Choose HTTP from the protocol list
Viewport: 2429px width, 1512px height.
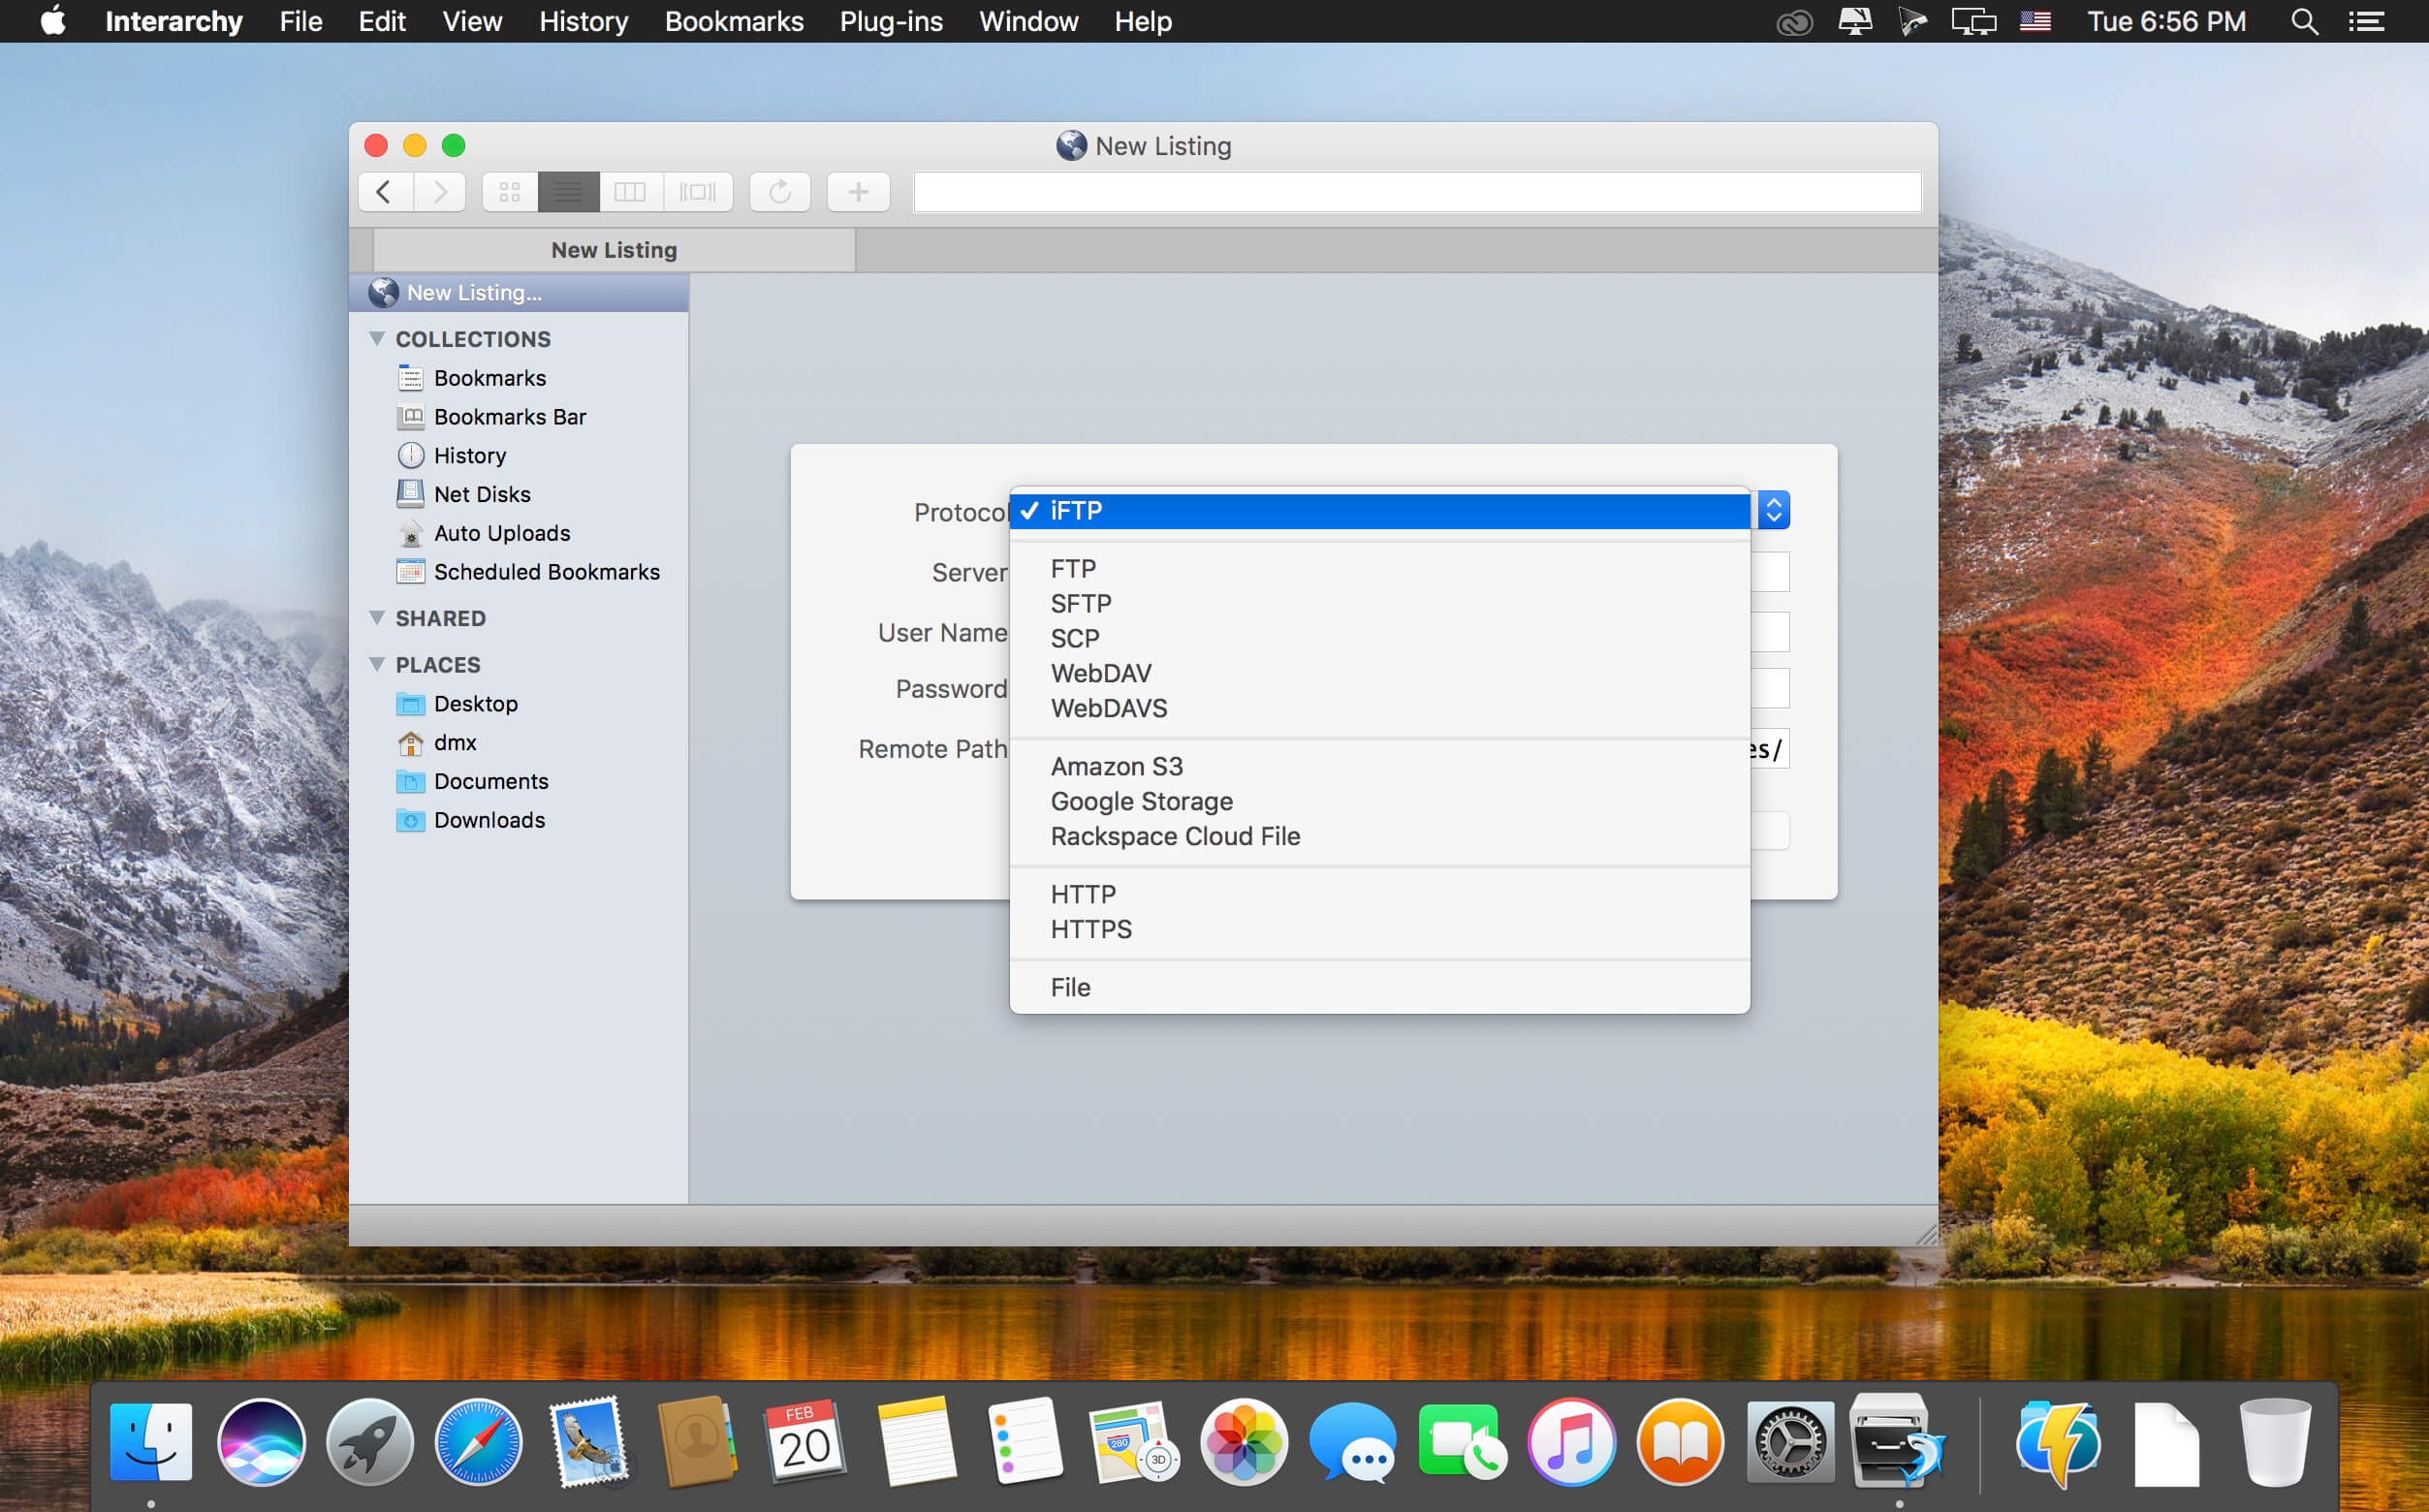tap(1379, 895)
